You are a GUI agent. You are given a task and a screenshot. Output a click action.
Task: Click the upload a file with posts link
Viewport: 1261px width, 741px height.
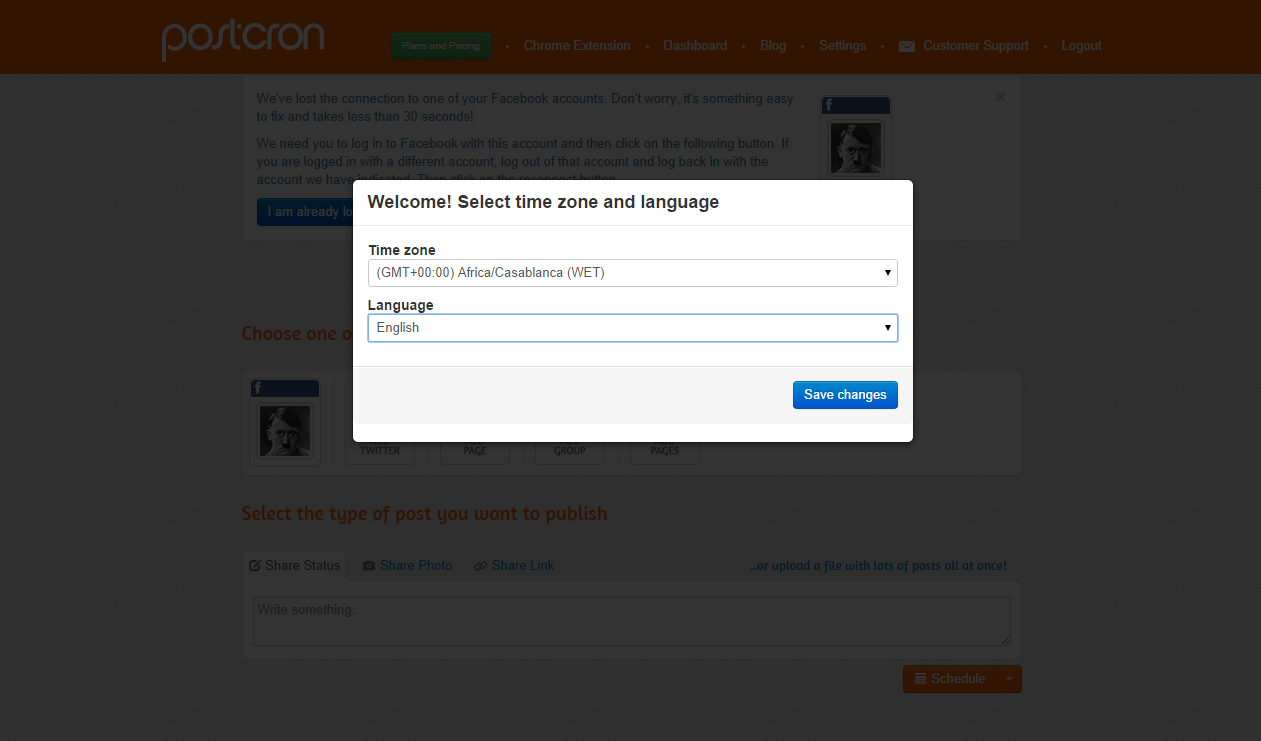pyautogui.click(x=878, y=566)
